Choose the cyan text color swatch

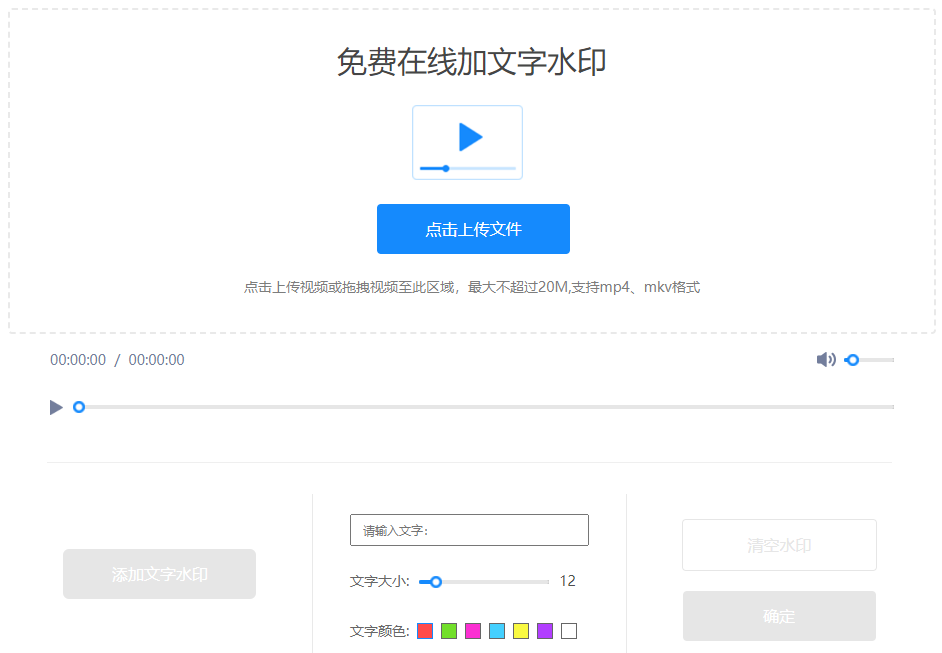tap(496, 630)
